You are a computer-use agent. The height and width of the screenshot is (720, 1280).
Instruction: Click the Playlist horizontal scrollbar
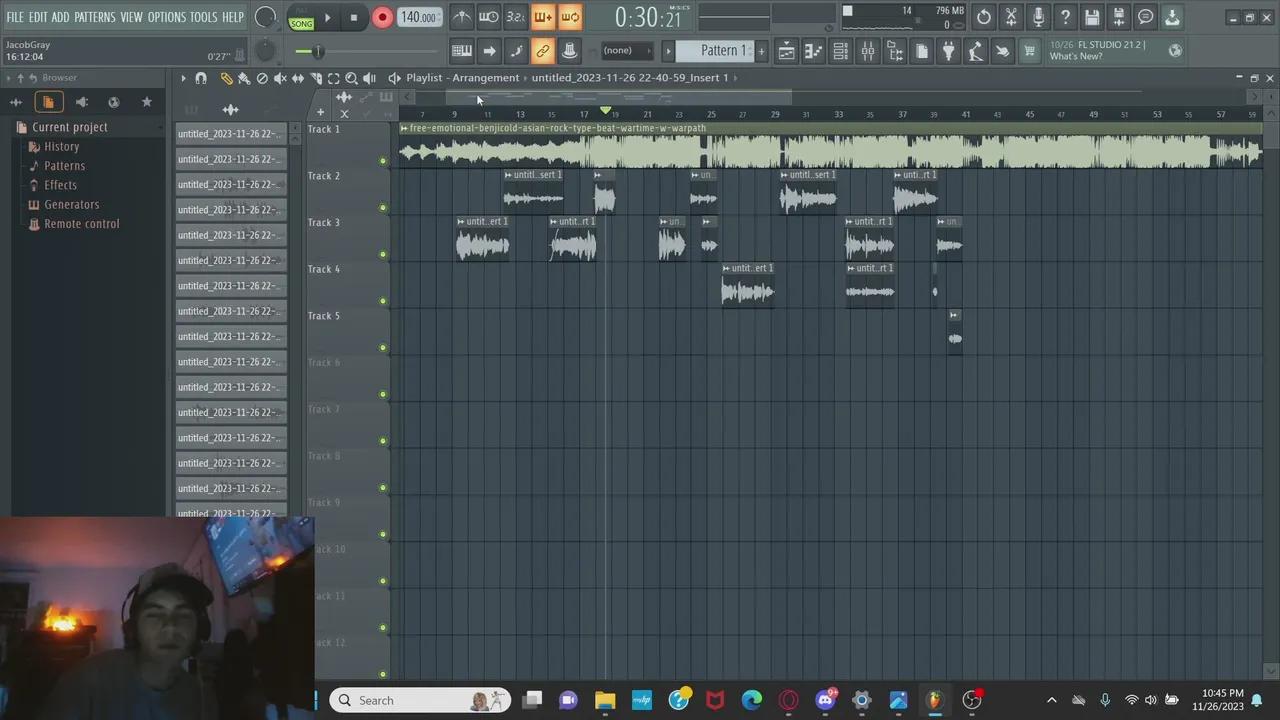click(x=620, y=96)
